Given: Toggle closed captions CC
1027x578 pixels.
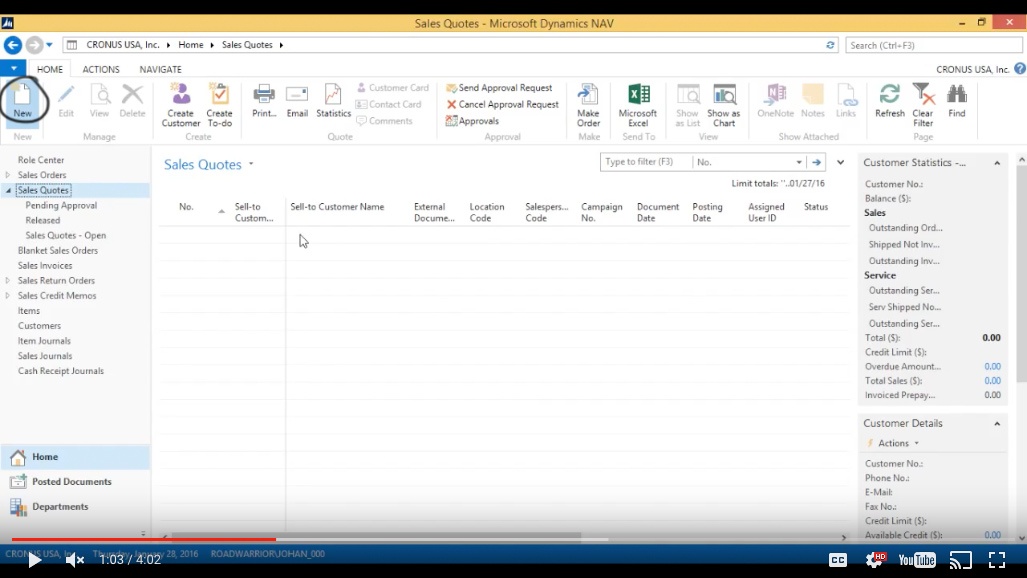Looking at the screenshot, I should pos(838,560).
